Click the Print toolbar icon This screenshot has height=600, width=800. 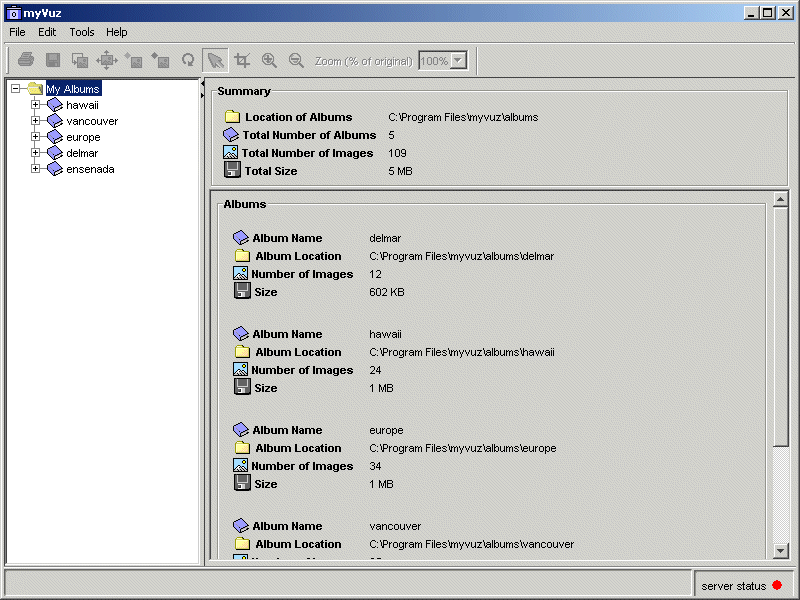coord(26,60)
